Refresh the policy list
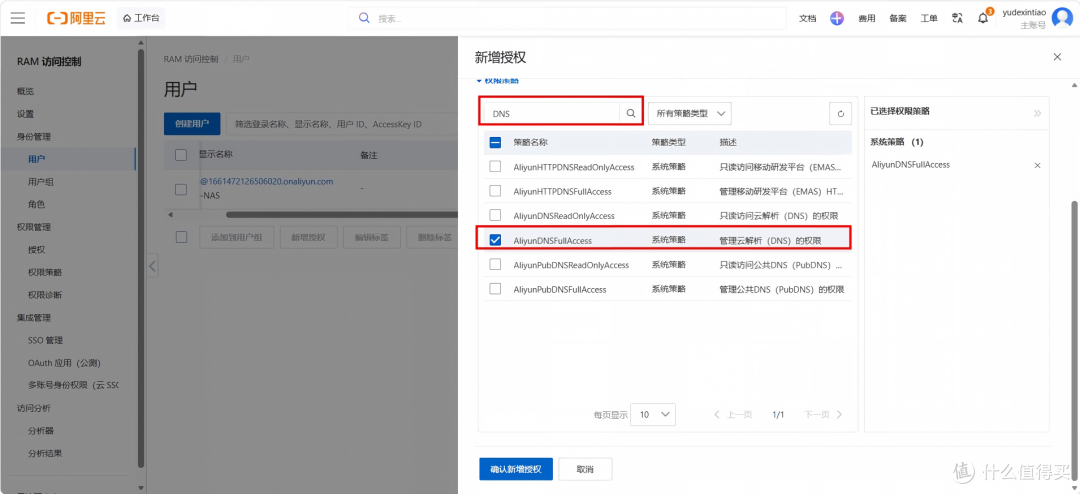 coord(840,114)
